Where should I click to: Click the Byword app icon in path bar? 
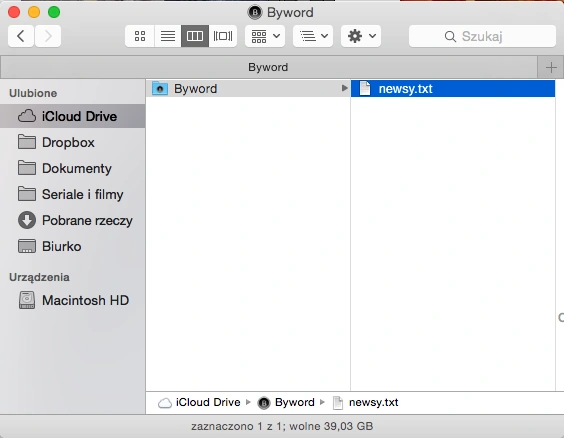point(264,403)
